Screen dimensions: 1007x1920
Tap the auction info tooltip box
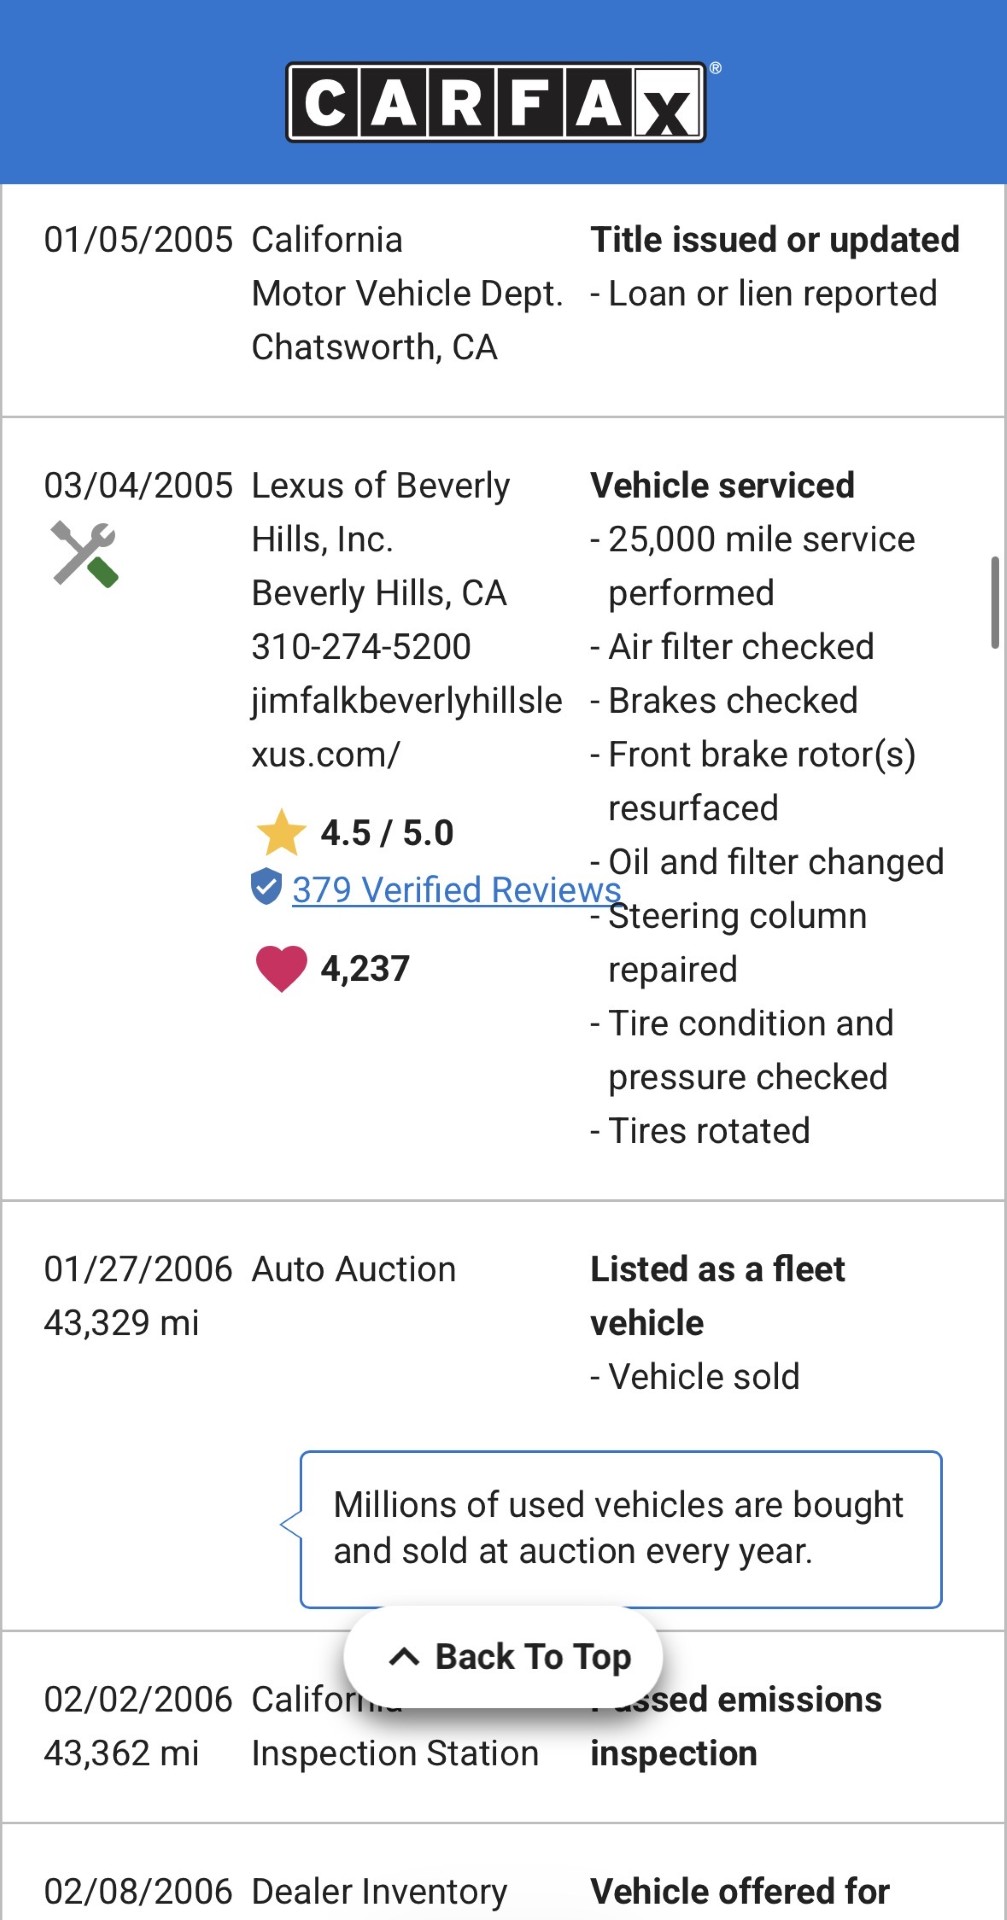621,1529
